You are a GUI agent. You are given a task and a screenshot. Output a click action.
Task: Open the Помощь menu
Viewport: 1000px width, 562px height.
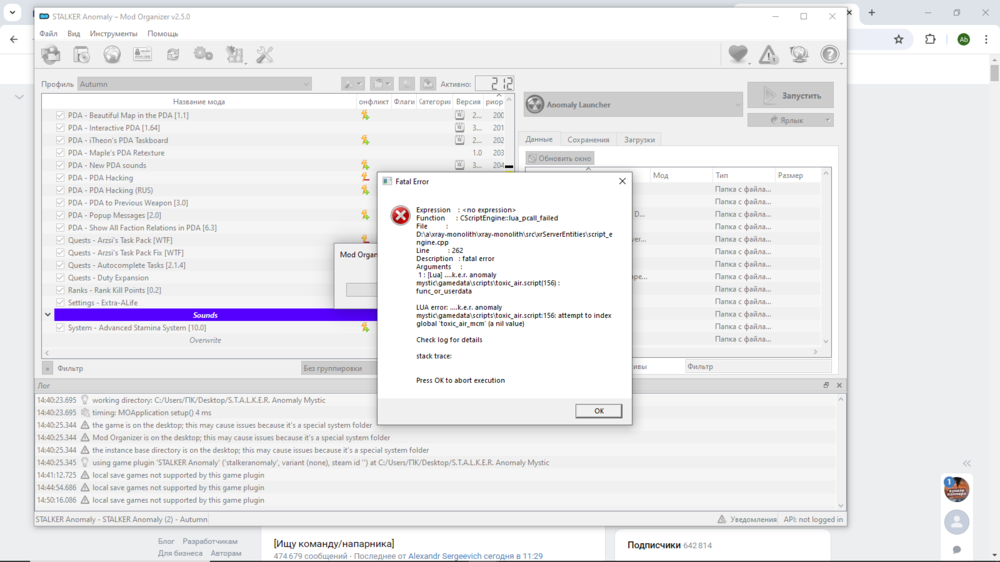point(163,34)
